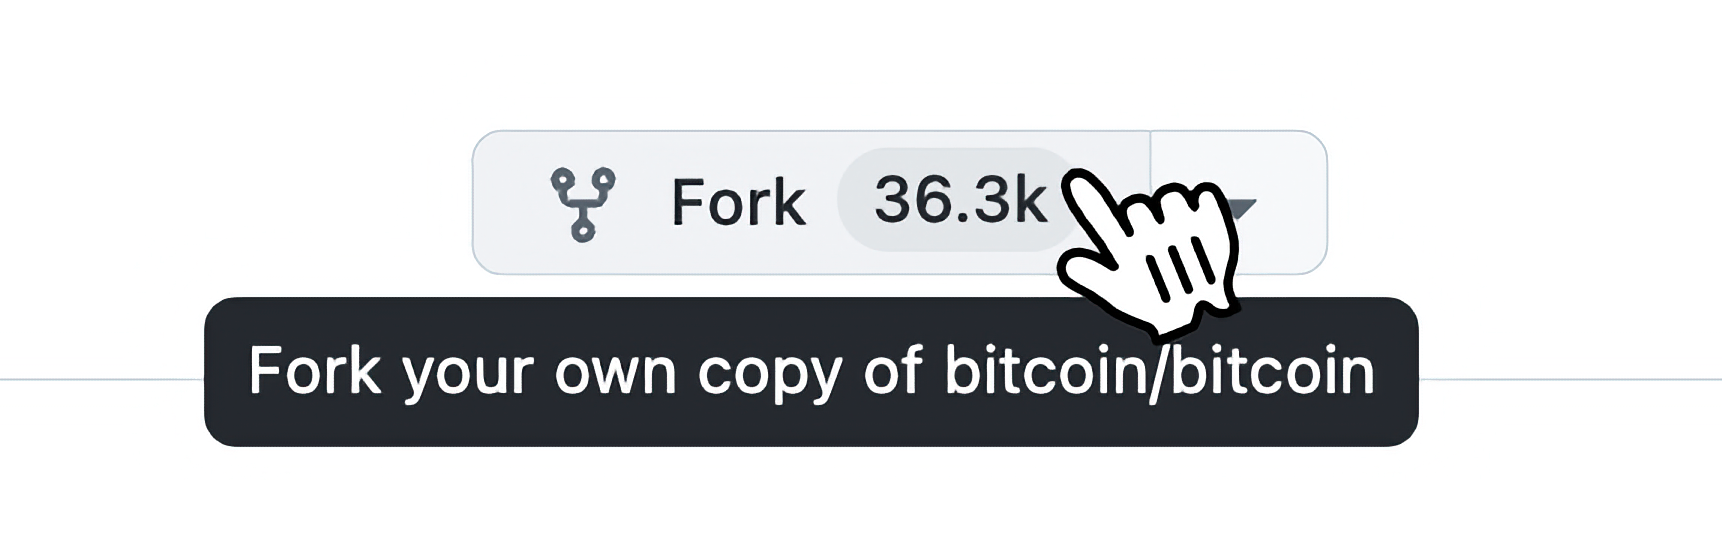Viewport: 1722px width, 559px height.
Task: View the 36.3k forks counter
Action: pos(958,200)
